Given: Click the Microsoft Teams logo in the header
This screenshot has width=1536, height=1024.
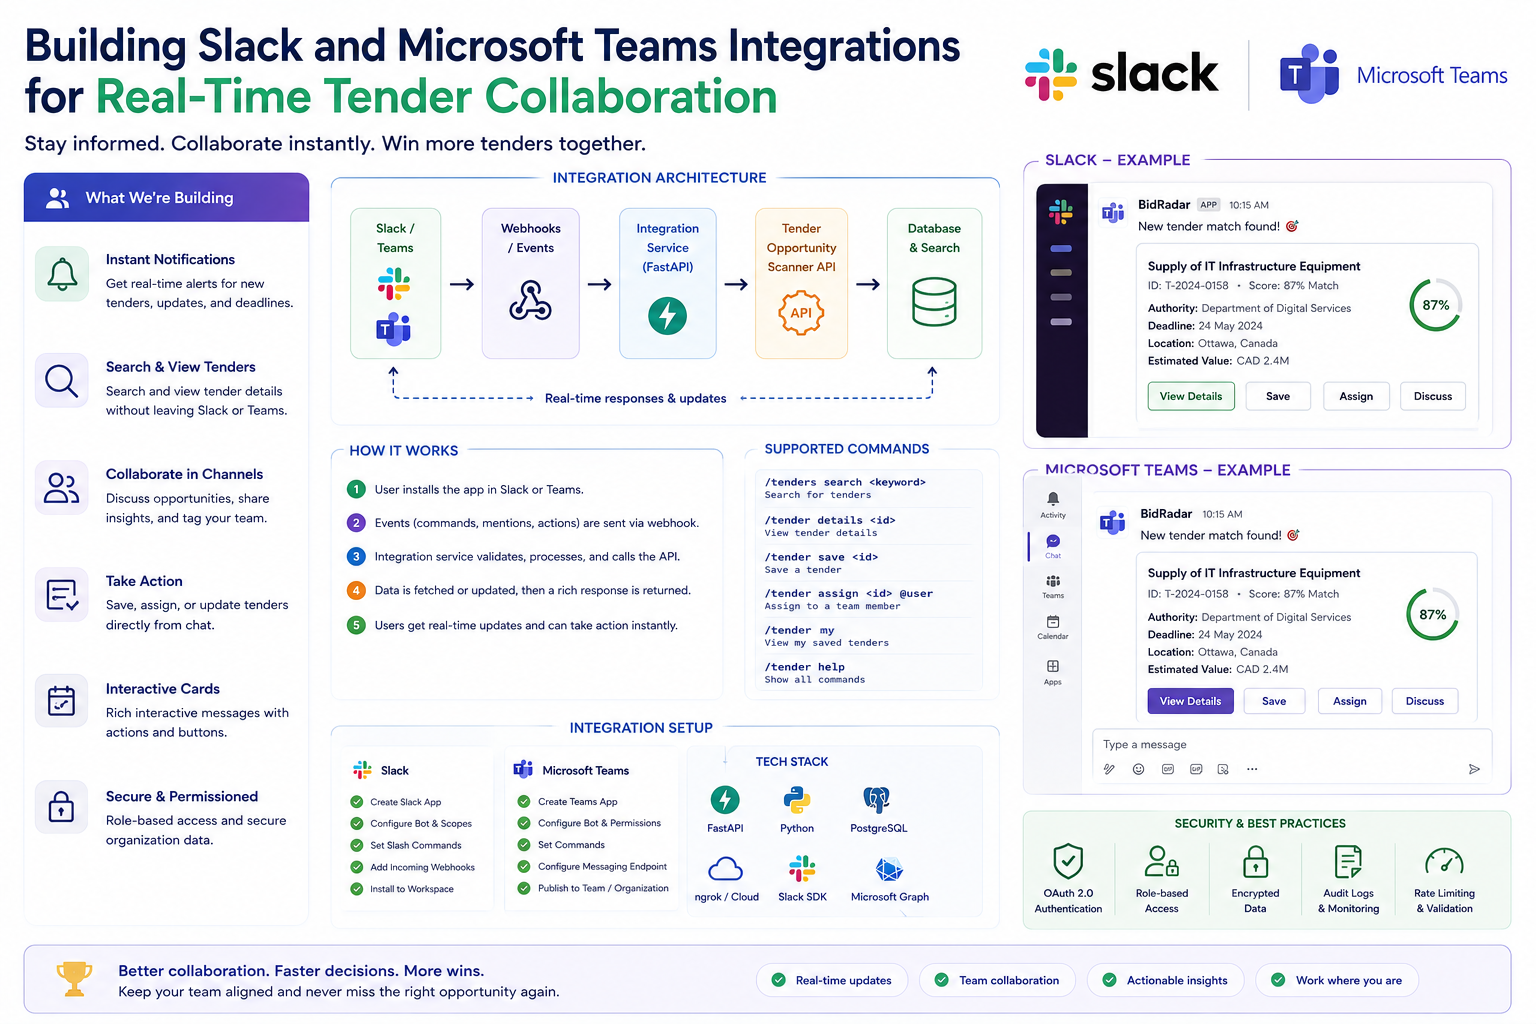Looking at the screenshot, I should coord(1393,74).
